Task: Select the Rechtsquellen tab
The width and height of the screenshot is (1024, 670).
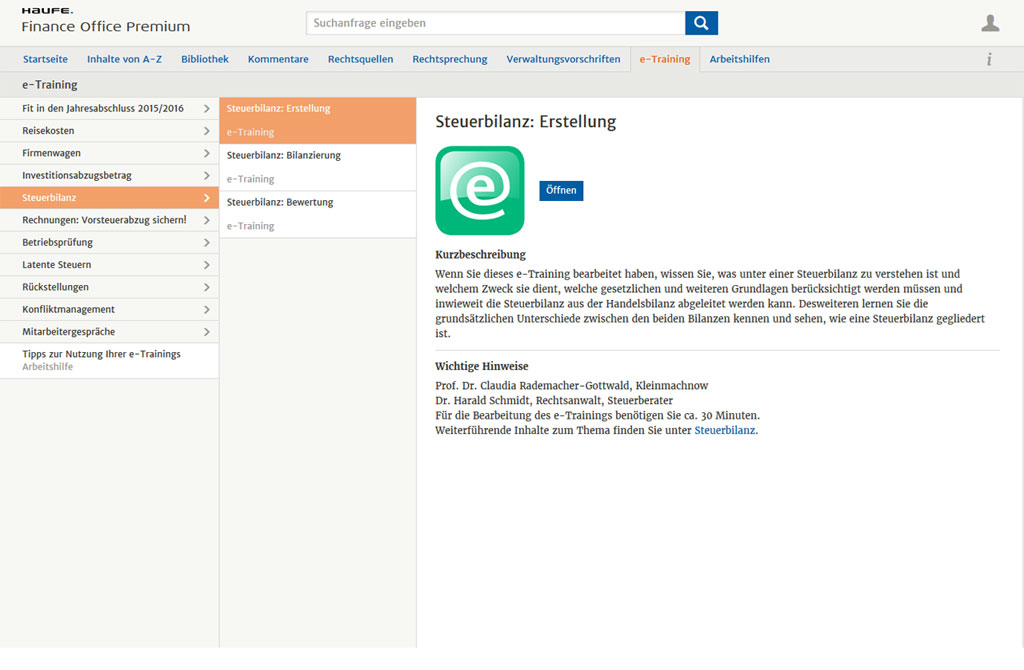Action: click(360, 59)
